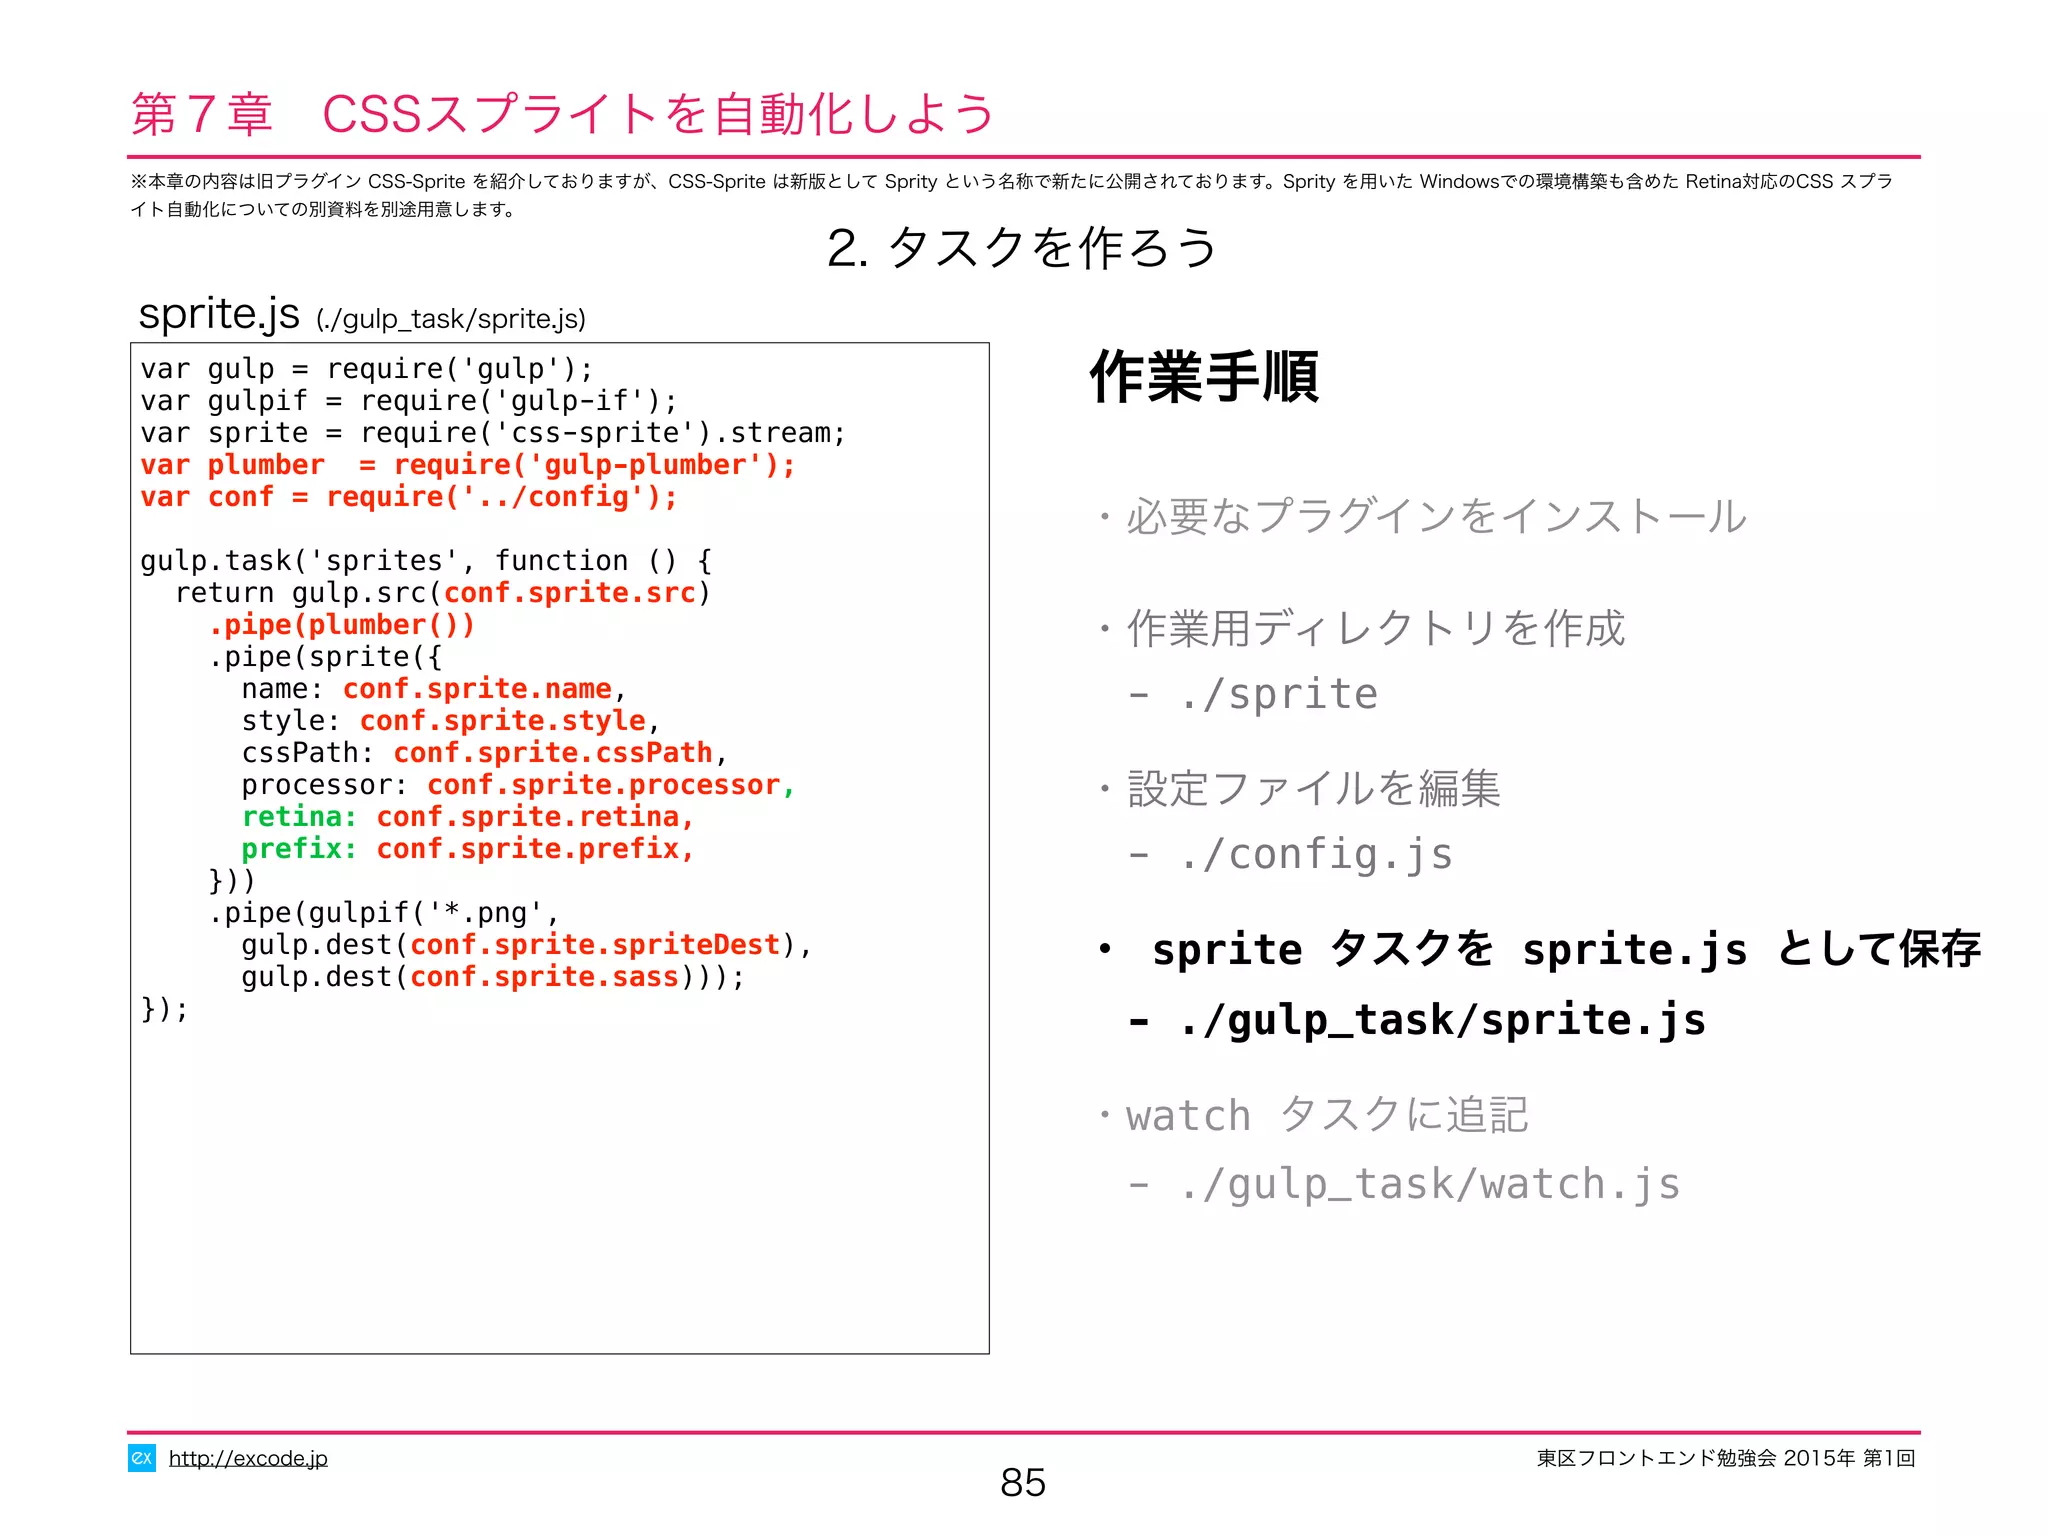Click the red text 'conf.sprite.name'
Image resolution: width=2048 pixels, height=1536 pixels.
click(x=477, y=689)
